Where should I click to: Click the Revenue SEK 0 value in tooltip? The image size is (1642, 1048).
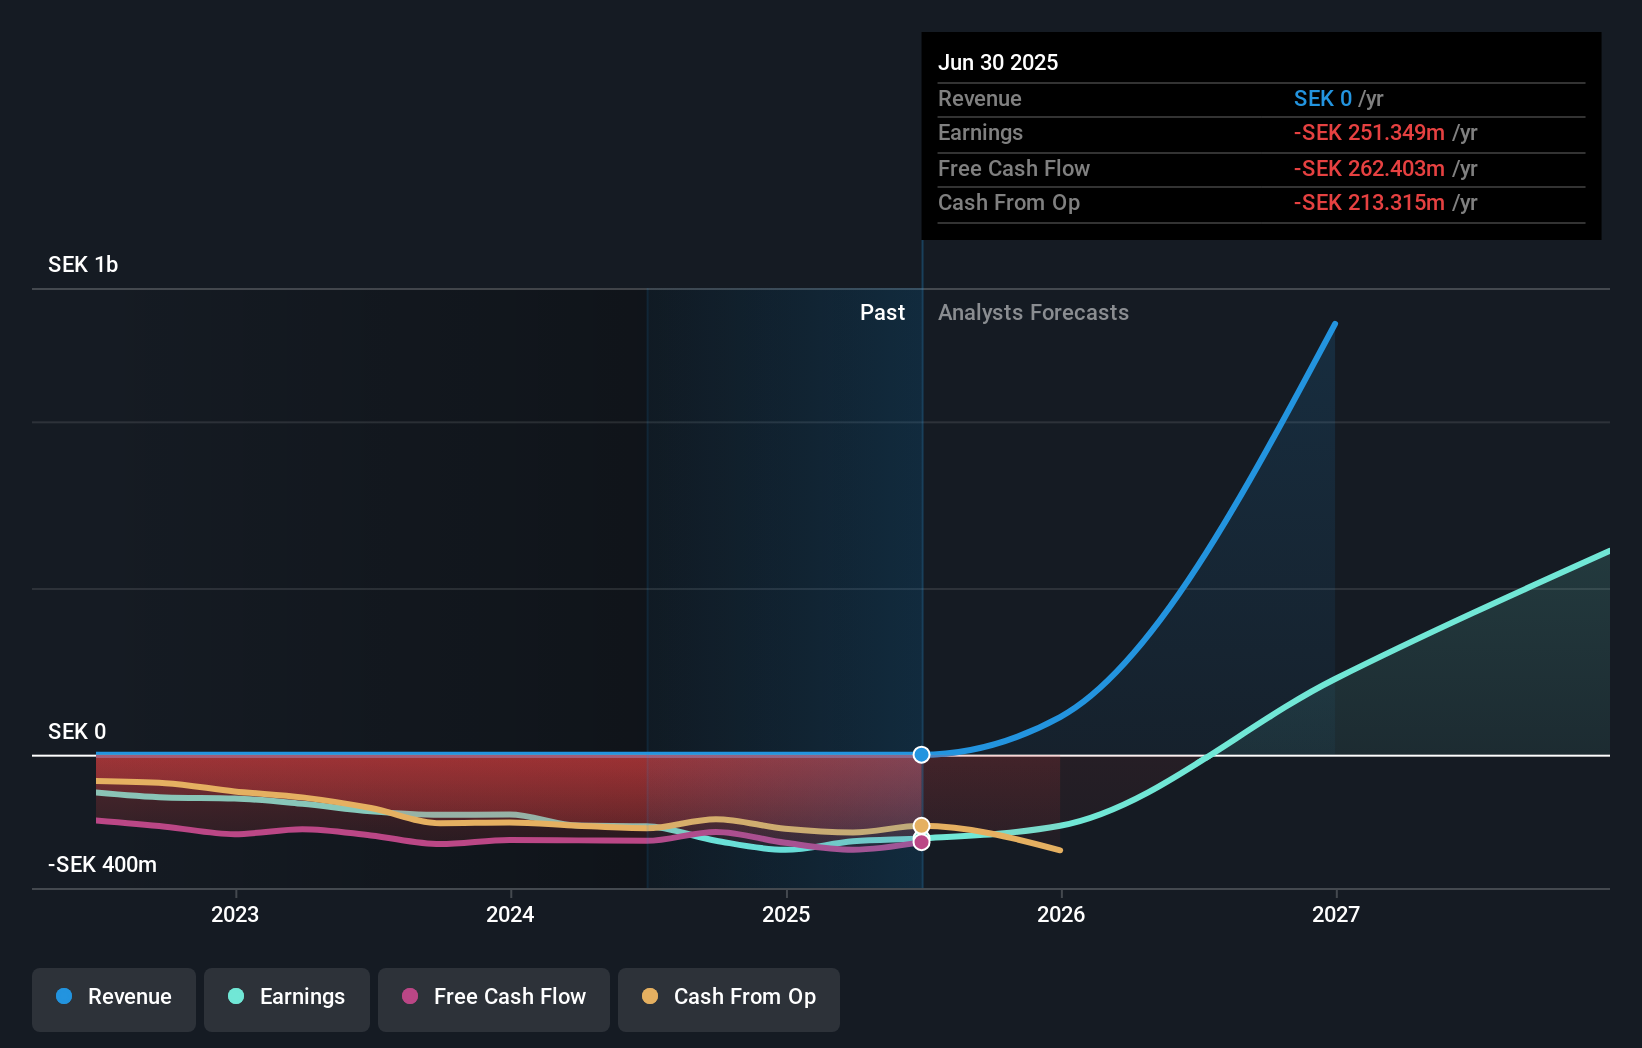pos(1323,98)
